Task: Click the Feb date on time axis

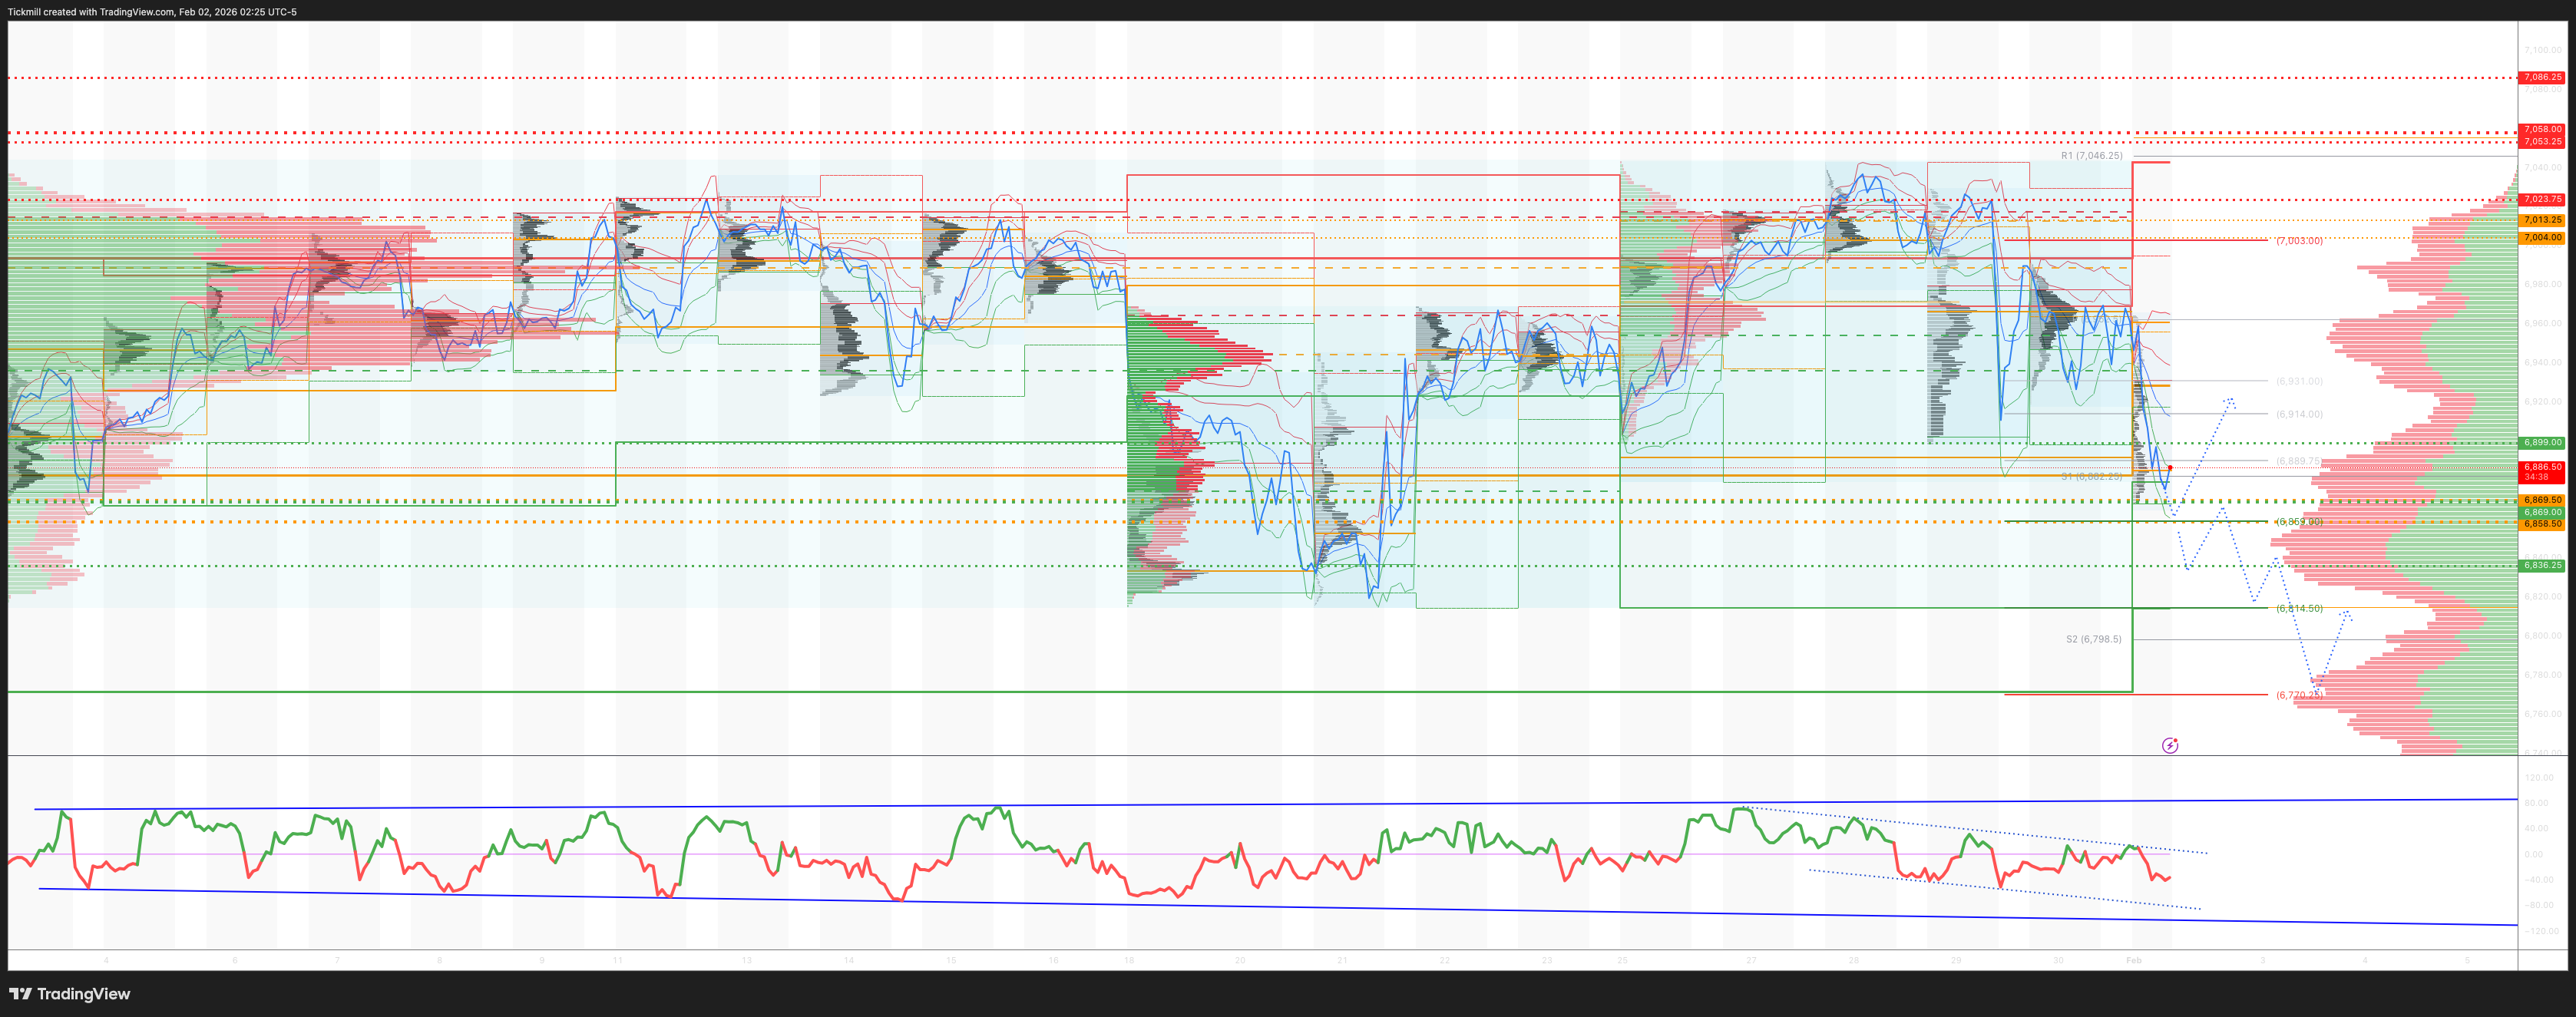Action: coord(2133,960)
